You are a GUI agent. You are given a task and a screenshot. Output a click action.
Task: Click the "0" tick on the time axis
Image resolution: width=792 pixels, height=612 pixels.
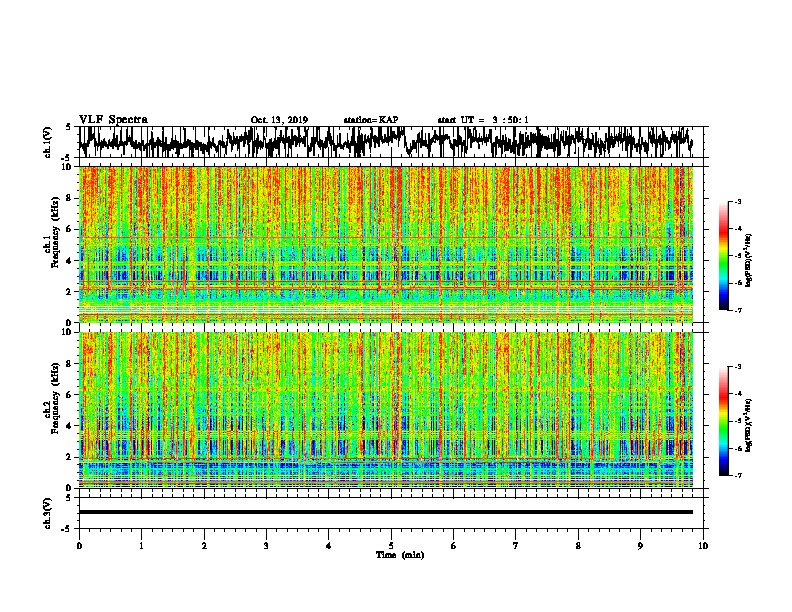(x=79, y=546)
